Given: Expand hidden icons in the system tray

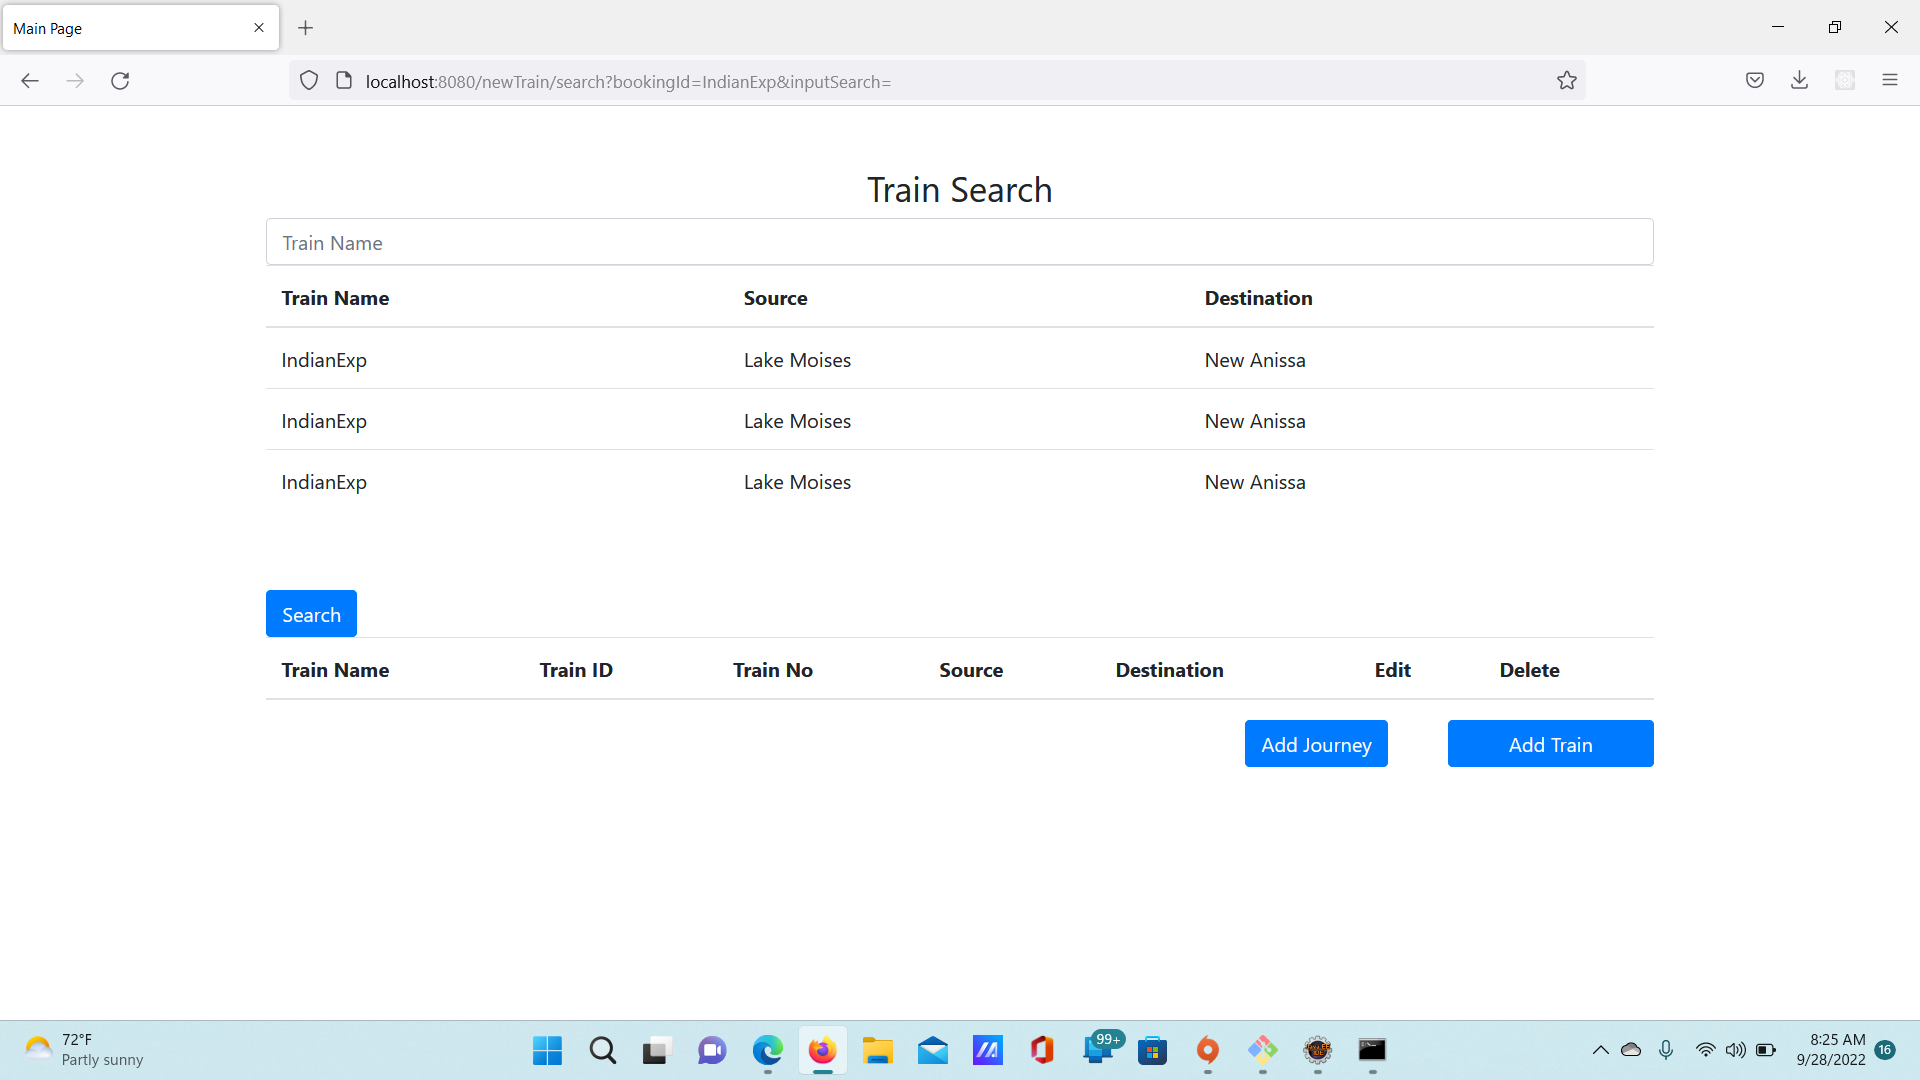Looking at the screenshot, I should 1600,1050.
